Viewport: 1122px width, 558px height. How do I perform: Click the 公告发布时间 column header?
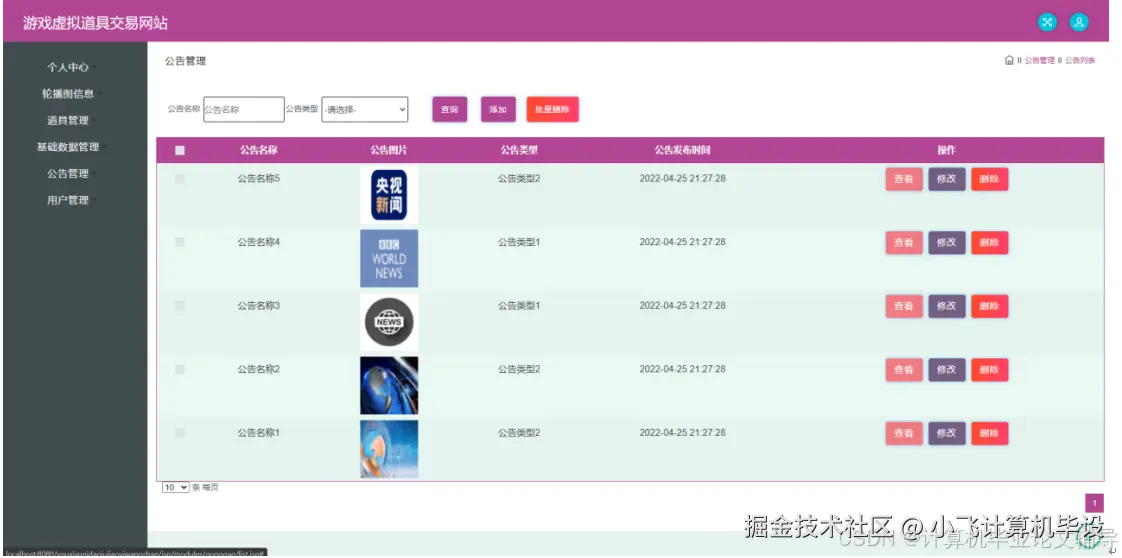coord(682,150)
